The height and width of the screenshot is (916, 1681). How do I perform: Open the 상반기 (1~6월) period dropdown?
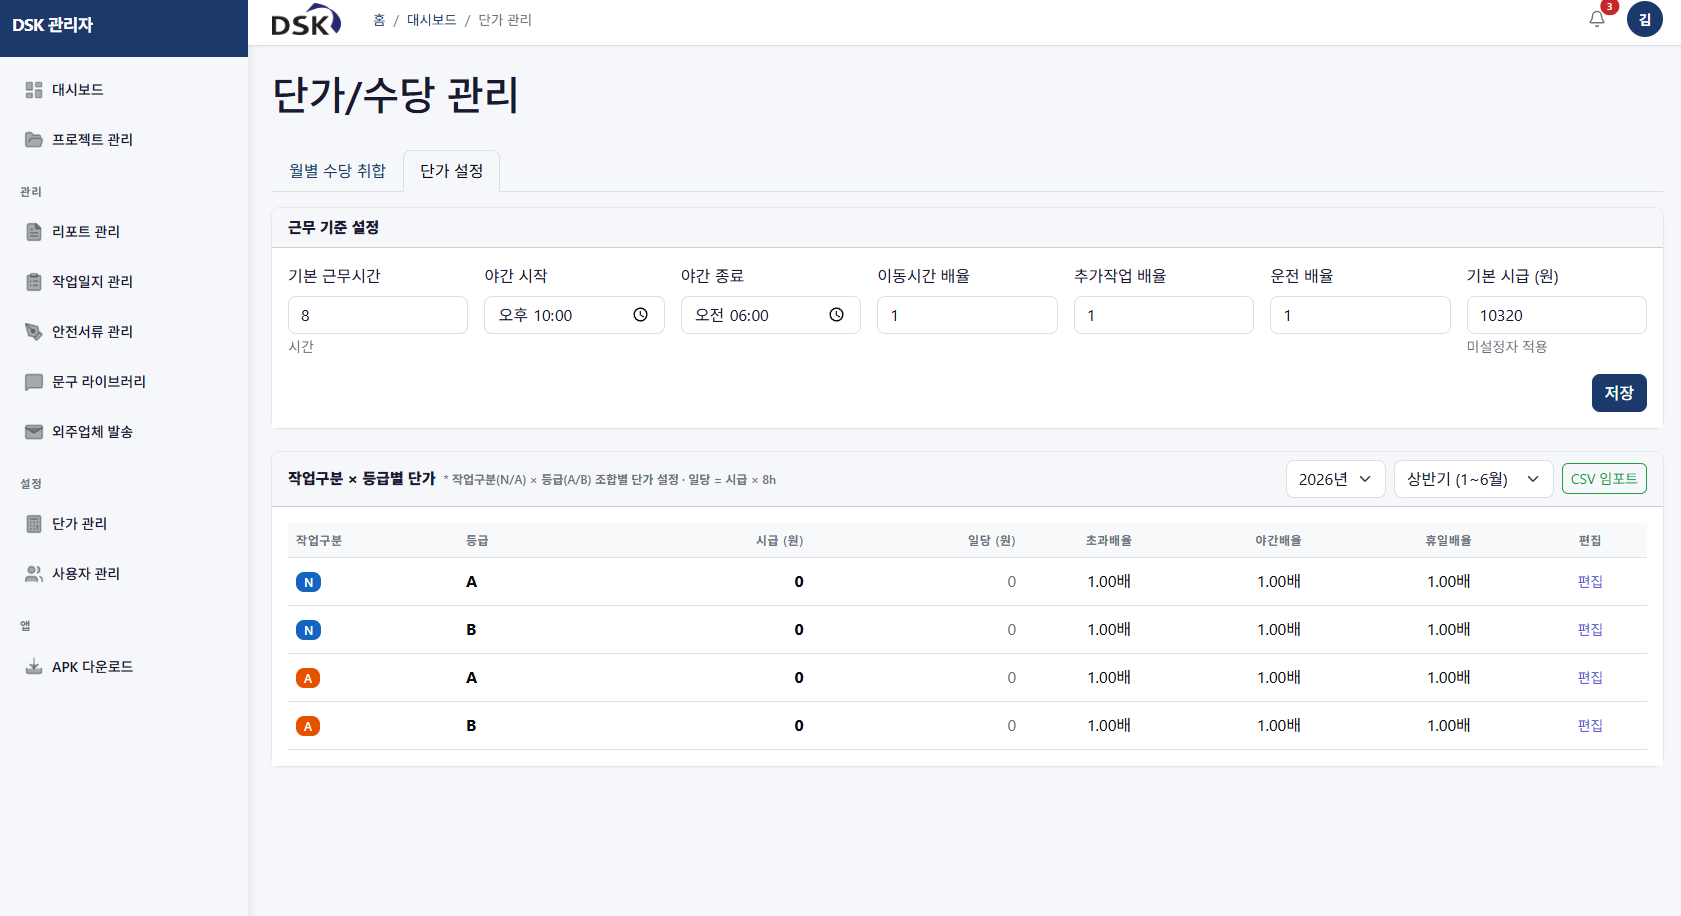1473,479
